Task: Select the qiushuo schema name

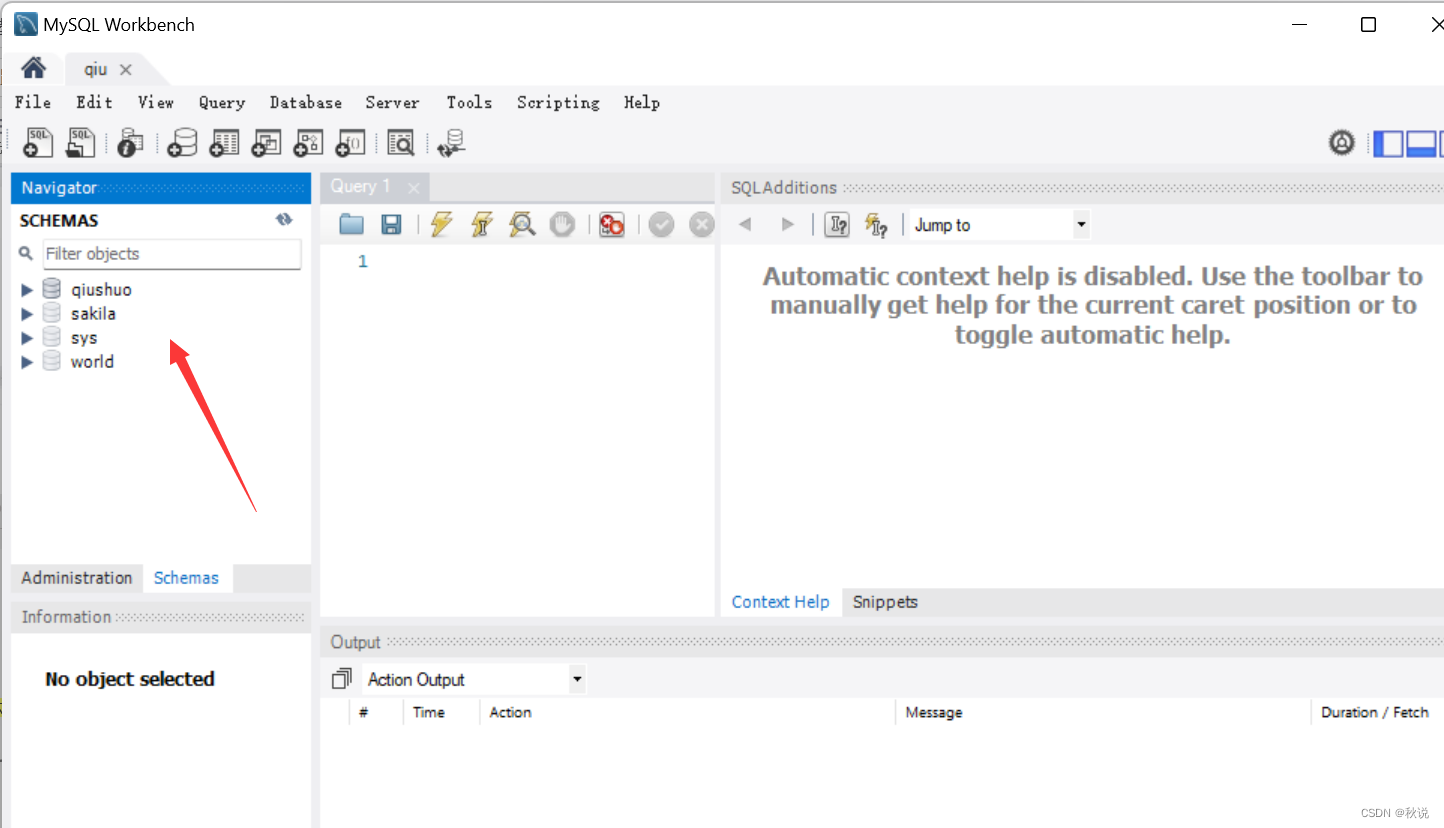Action: tap(101, 290)
